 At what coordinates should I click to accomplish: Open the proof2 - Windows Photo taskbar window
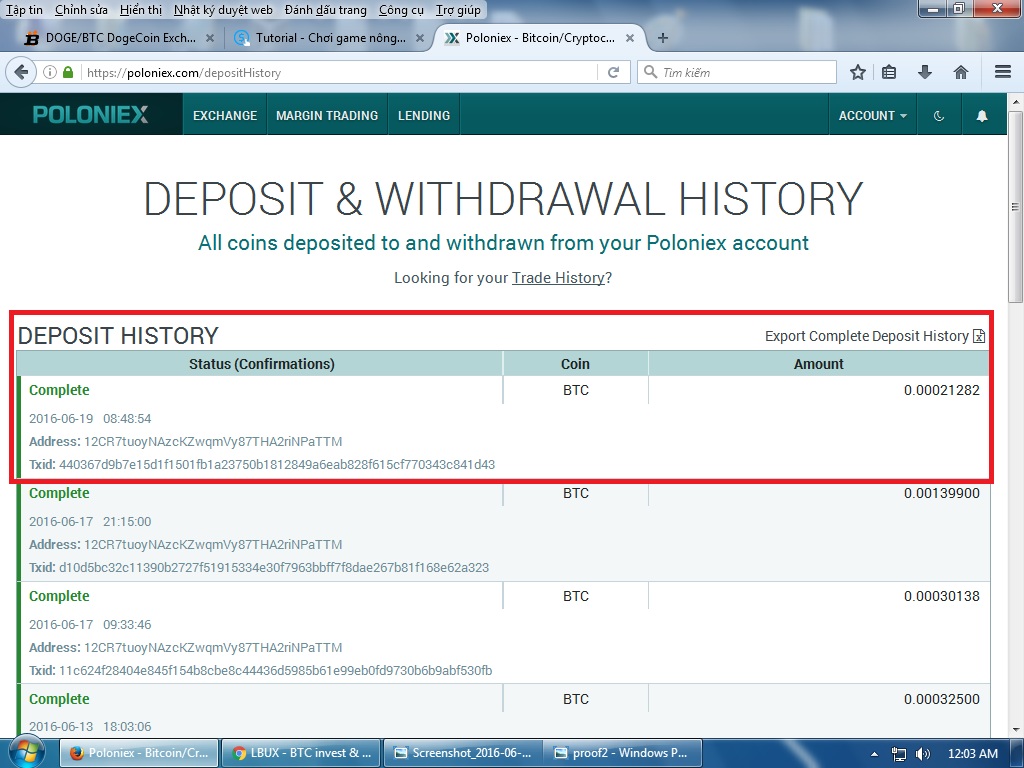click(623, 753)
